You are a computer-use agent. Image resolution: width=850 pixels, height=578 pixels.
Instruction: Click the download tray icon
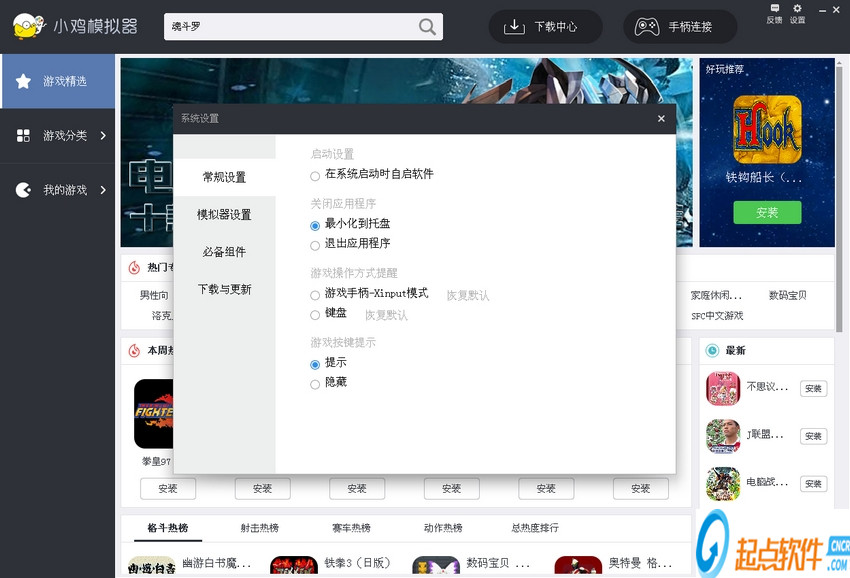tap(514, 27)
